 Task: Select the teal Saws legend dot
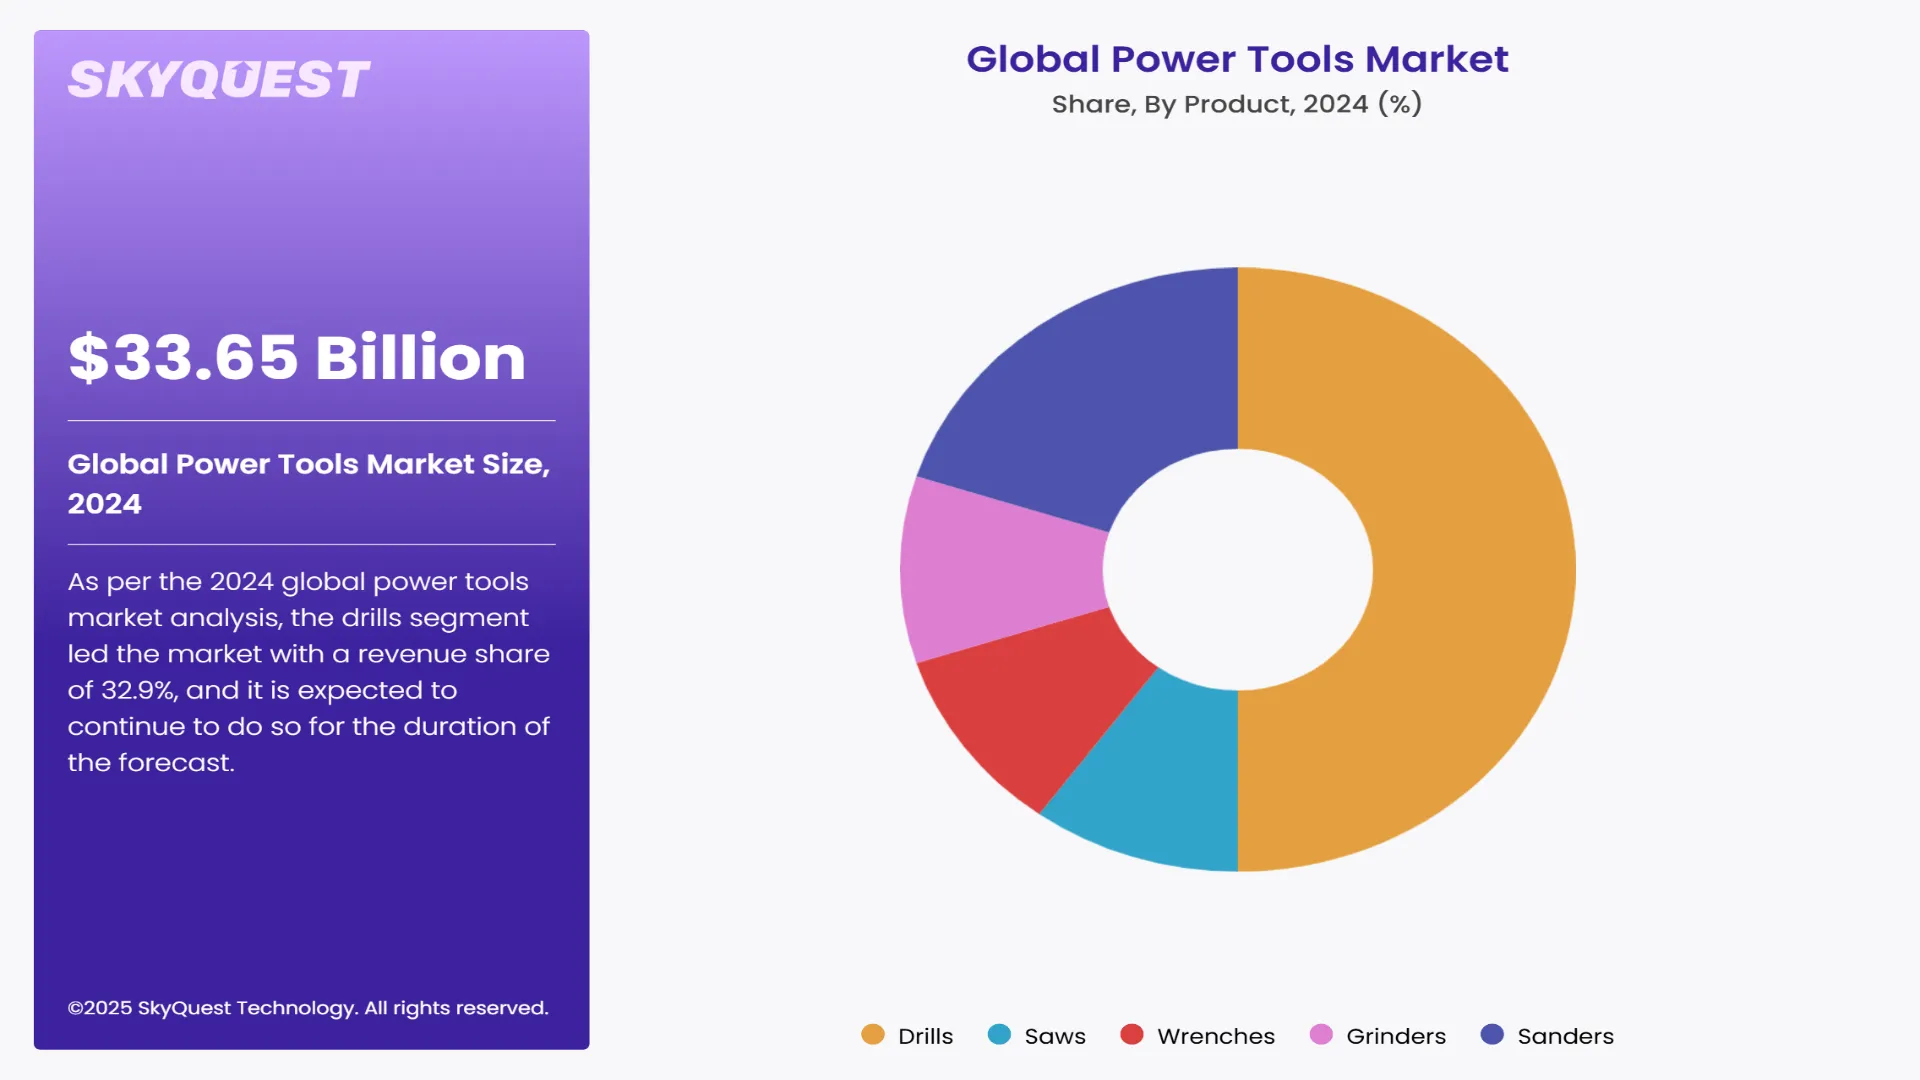(998, 1036)
